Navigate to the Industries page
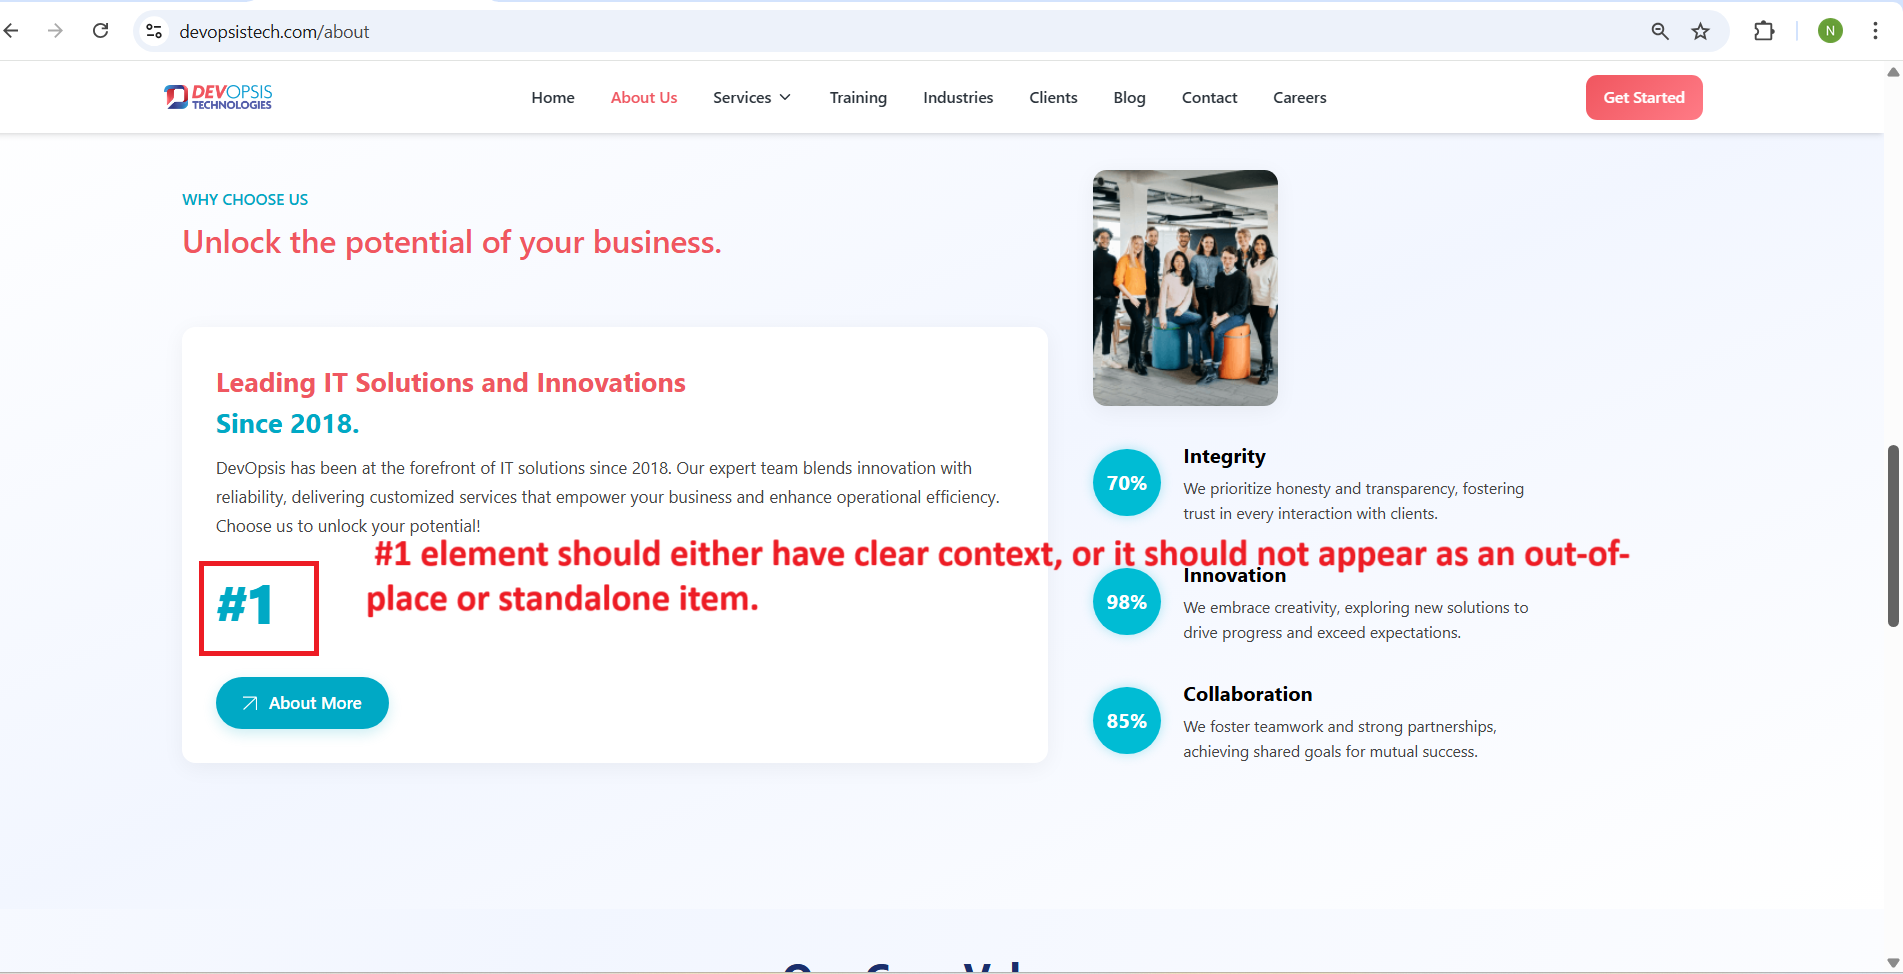This screenshot has height=974, width=1903. (958, 97)
